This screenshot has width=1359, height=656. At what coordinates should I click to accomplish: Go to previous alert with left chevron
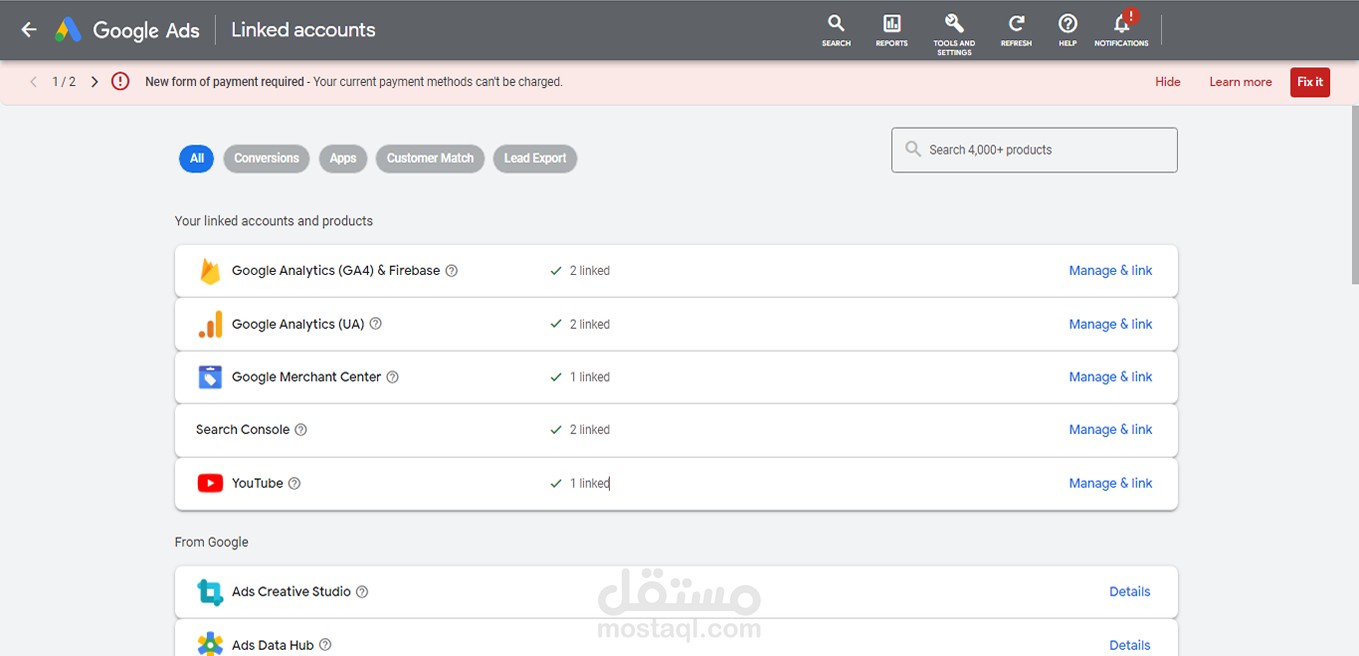(33, 82)
